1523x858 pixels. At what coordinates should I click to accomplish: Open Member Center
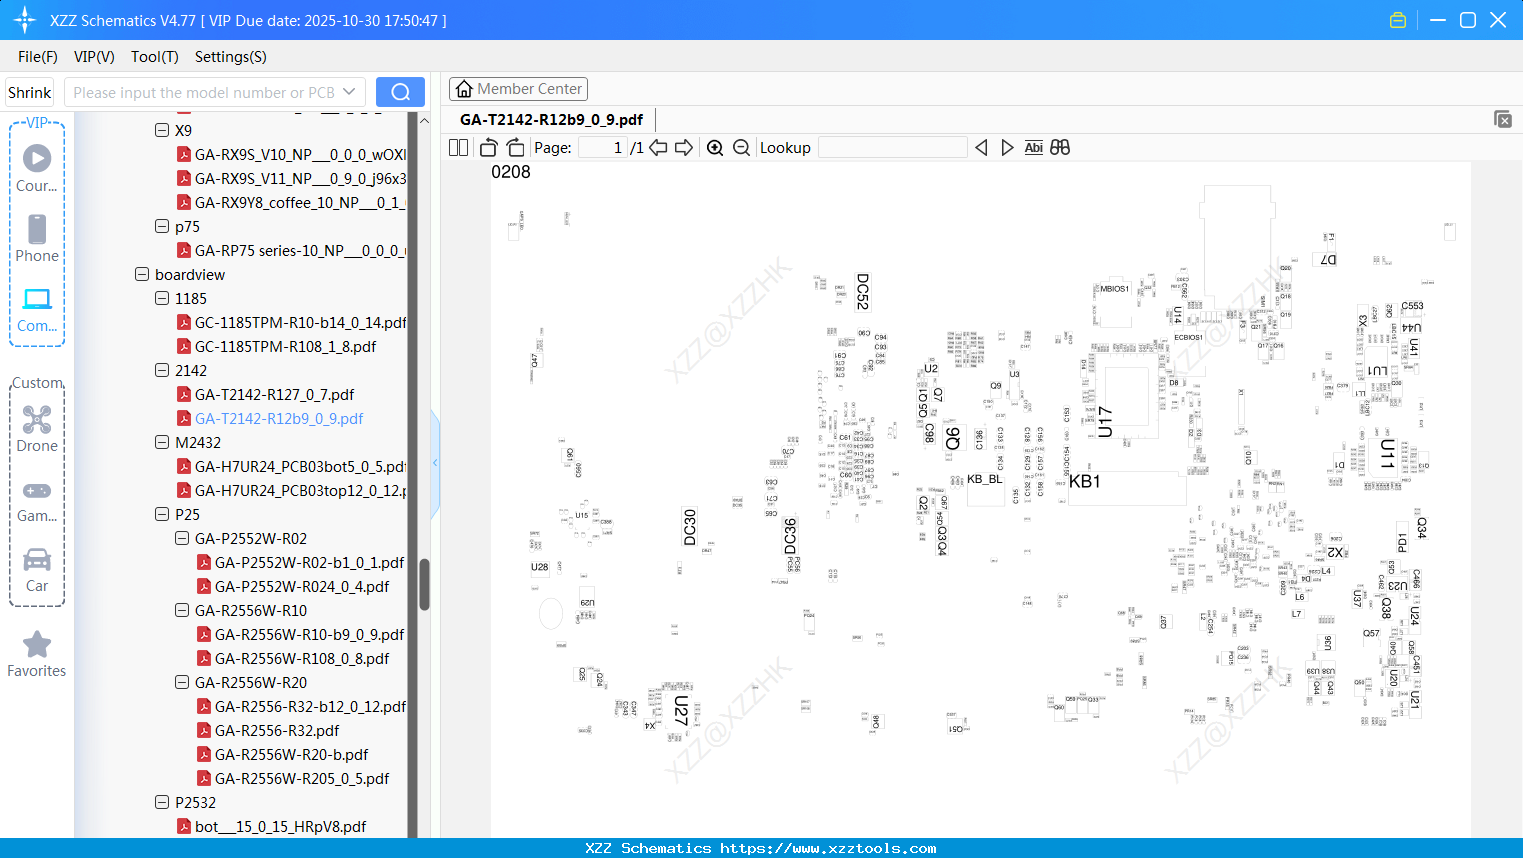point(518,89)
